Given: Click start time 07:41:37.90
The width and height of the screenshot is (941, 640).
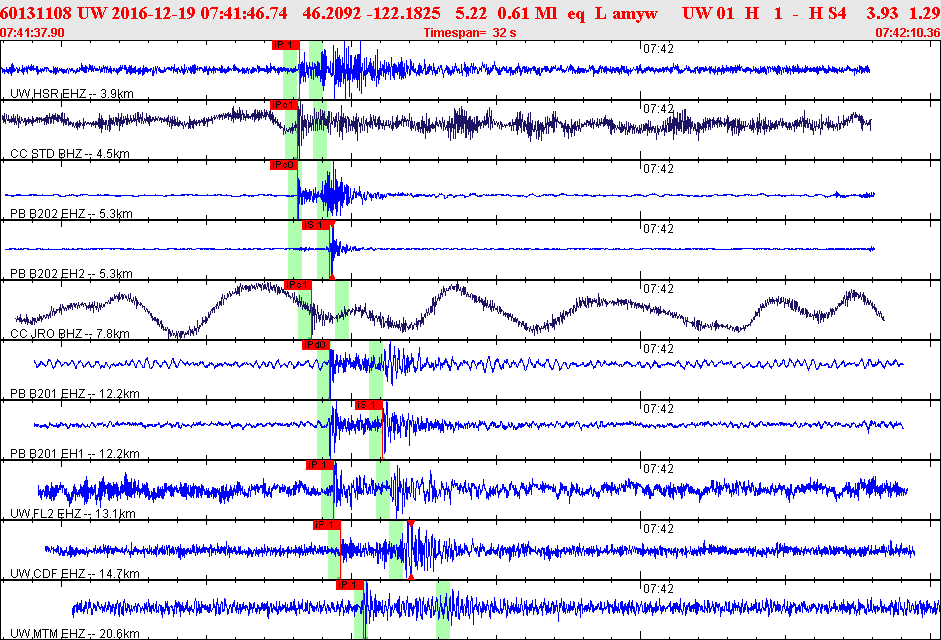Looking at the screenshot, I should 32,32.
